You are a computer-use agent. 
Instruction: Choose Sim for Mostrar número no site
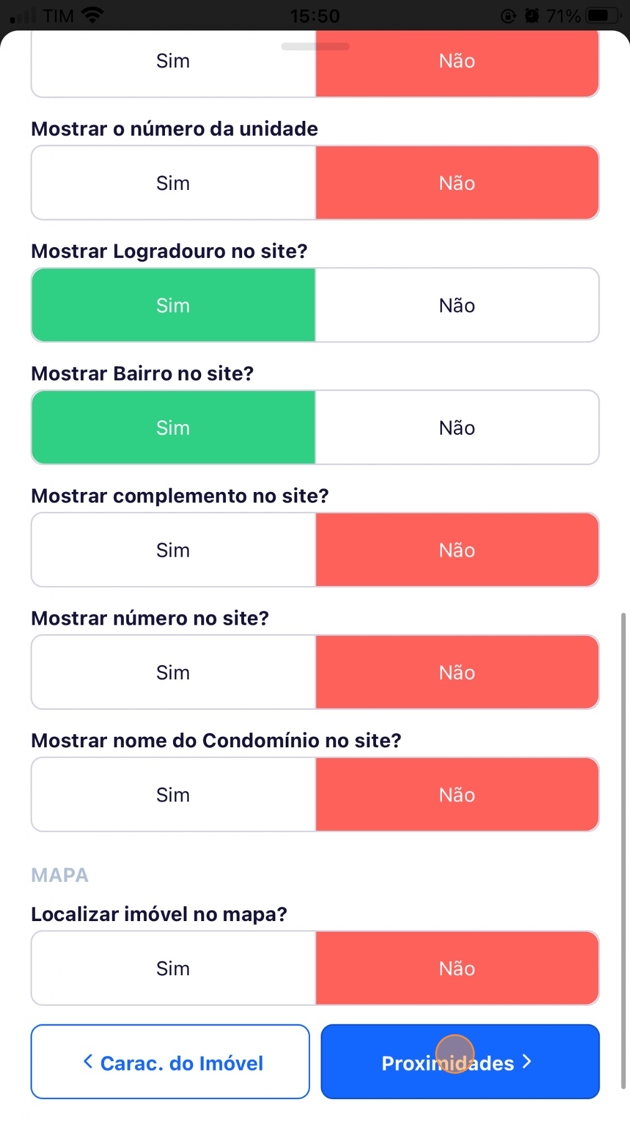click(173, 673)
